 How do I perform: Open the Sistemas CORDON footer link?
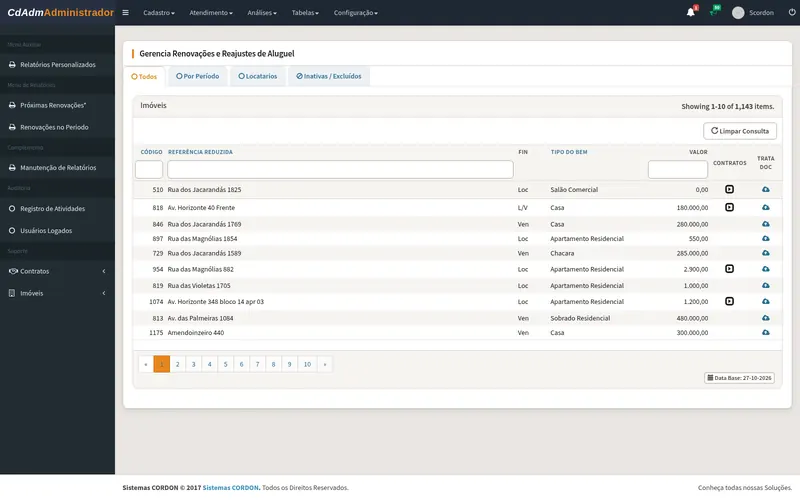231,488
